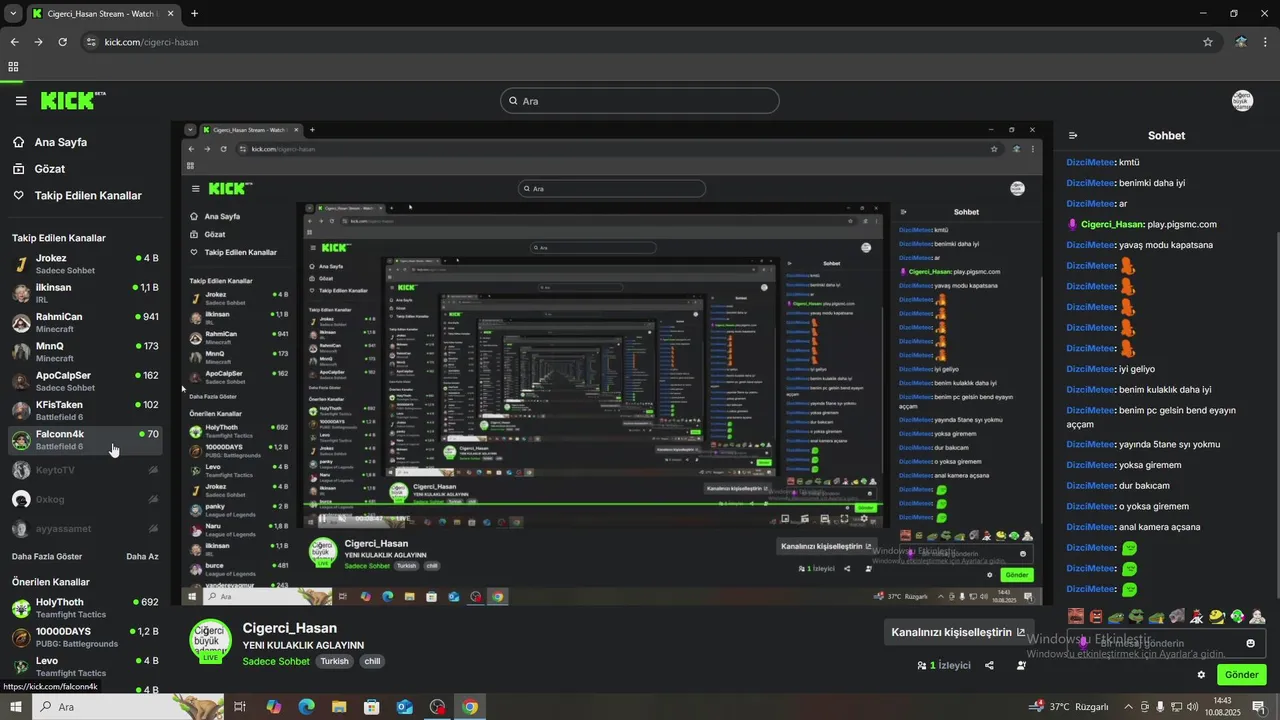Open offline KeytoTV channel
This screenshot has width=1280, height=720.
pos(85,470)
